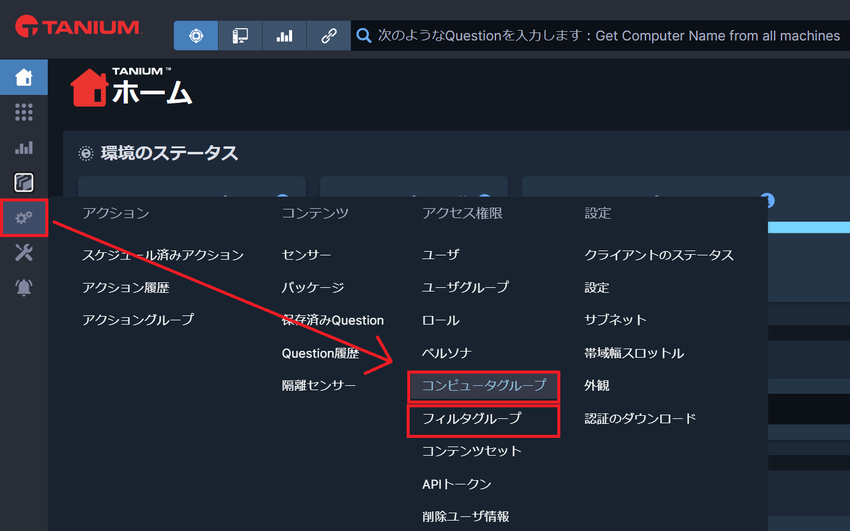The height and width of the screenshot is (531, 850).
Task: Open the notifications bell icon in sidebar
Action: 24,287
